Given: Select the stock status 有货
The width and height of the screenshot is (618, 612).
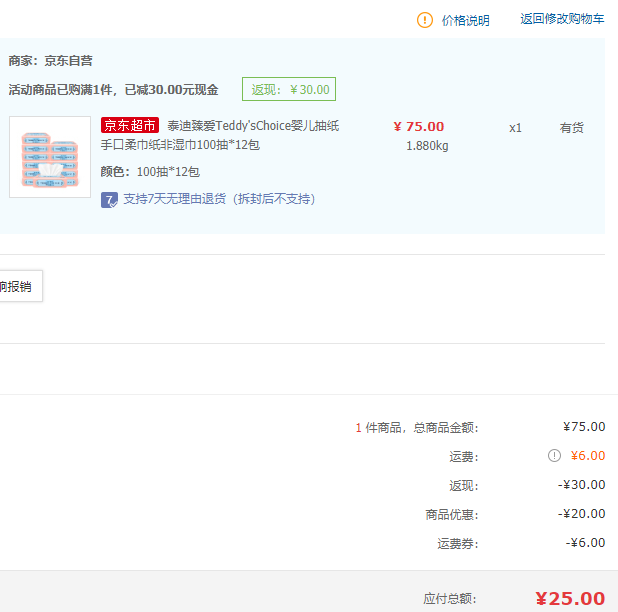Looking at the screenshot, I should coord(571,127).
